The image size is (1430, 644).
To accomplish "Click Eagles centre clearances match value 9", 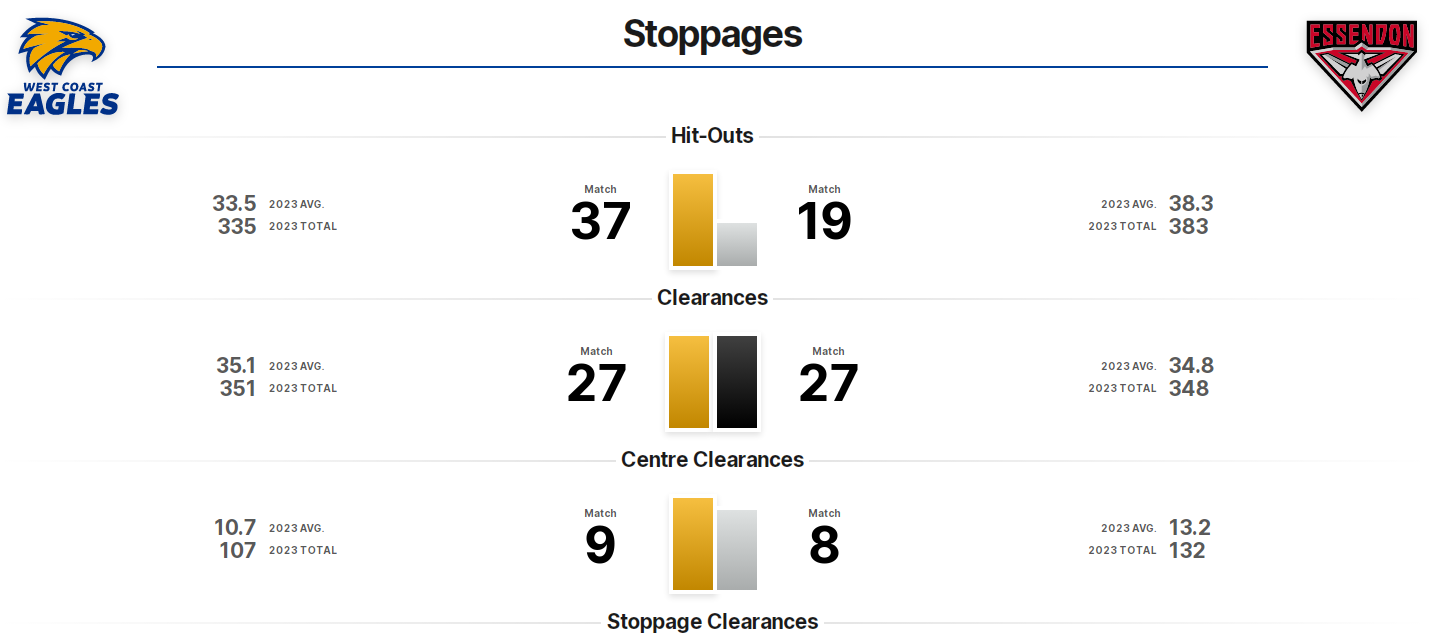I will click(600, 546).
